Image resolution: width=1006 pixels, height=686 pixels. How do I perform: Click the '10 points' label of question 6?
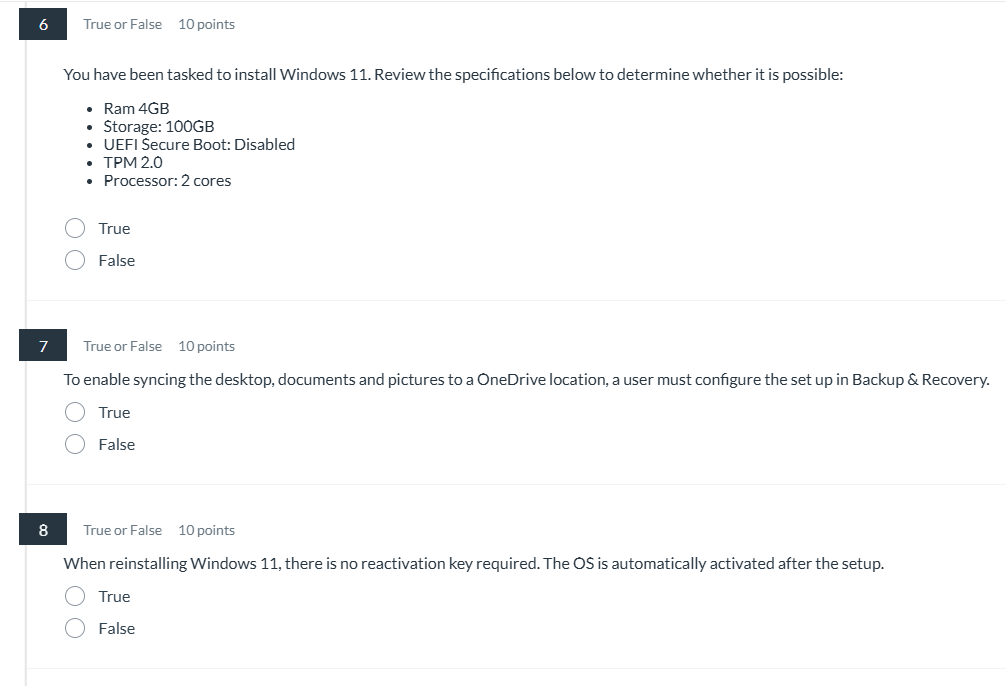pyautogui.click(x=207, y=24)
